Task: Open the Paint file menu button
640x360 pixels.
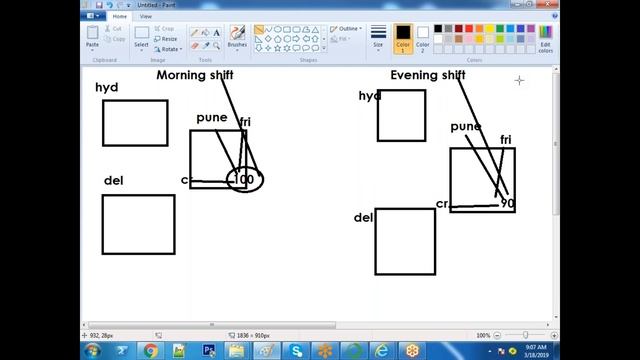Action: 93,16
